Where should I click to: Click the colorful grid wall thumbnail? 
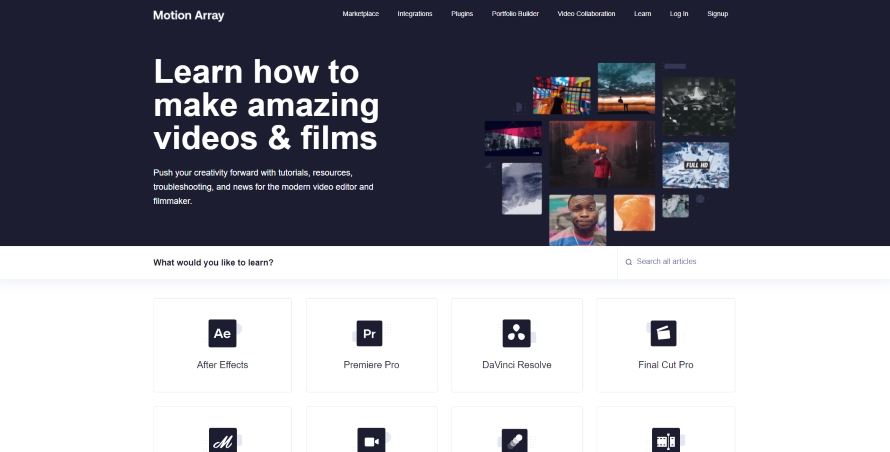click(x=561, y=95)
